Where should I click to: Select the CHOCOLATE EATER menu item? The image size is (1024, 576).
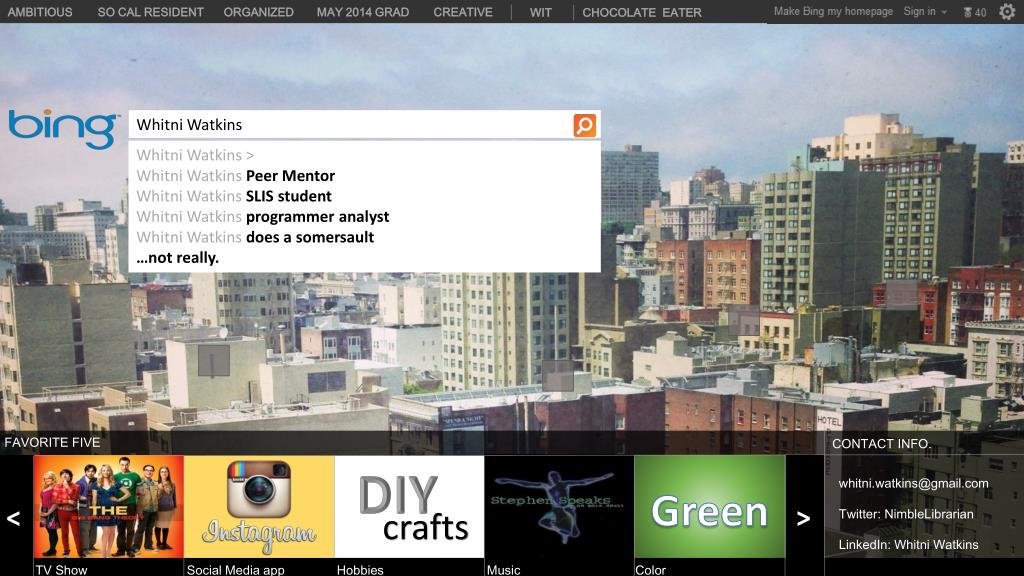click(642, 12)
